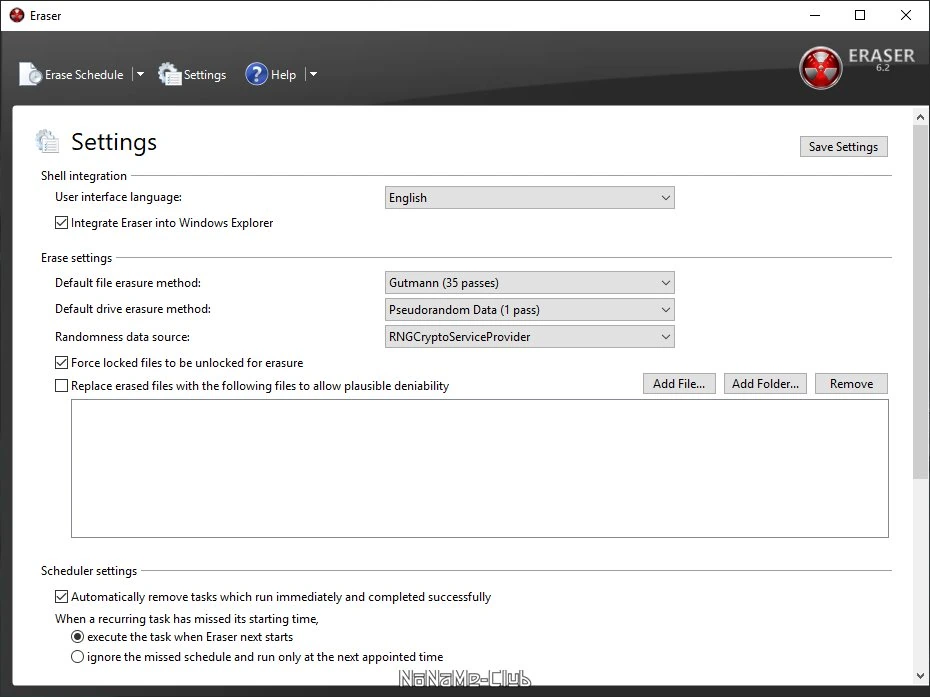Click the scrollbar down arrow

pyautogui.click(x=920, y=676)
